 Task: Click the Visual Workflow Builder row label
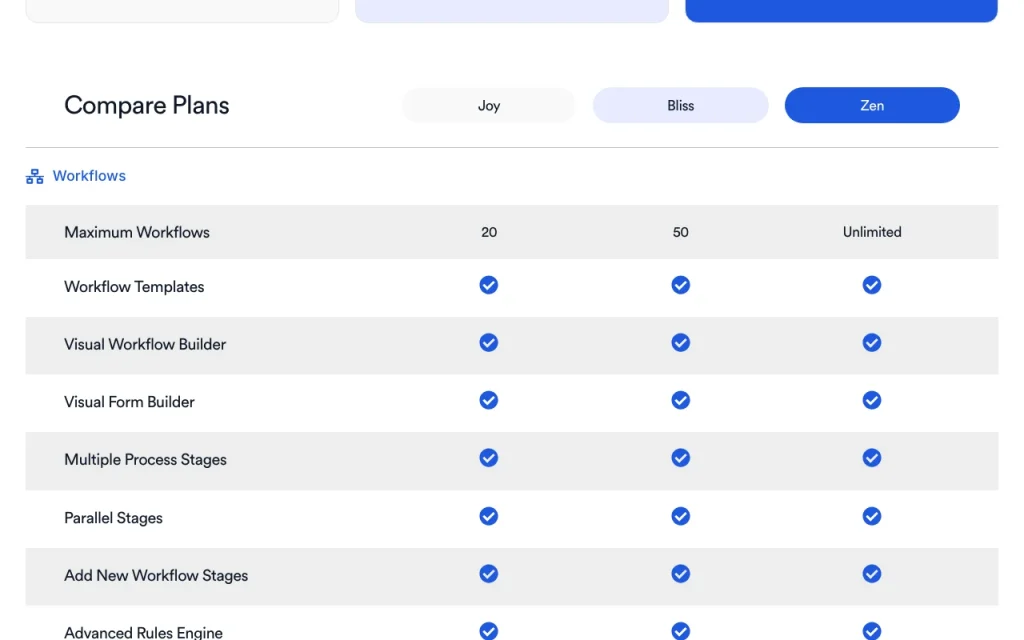click(x=145, y=344)
